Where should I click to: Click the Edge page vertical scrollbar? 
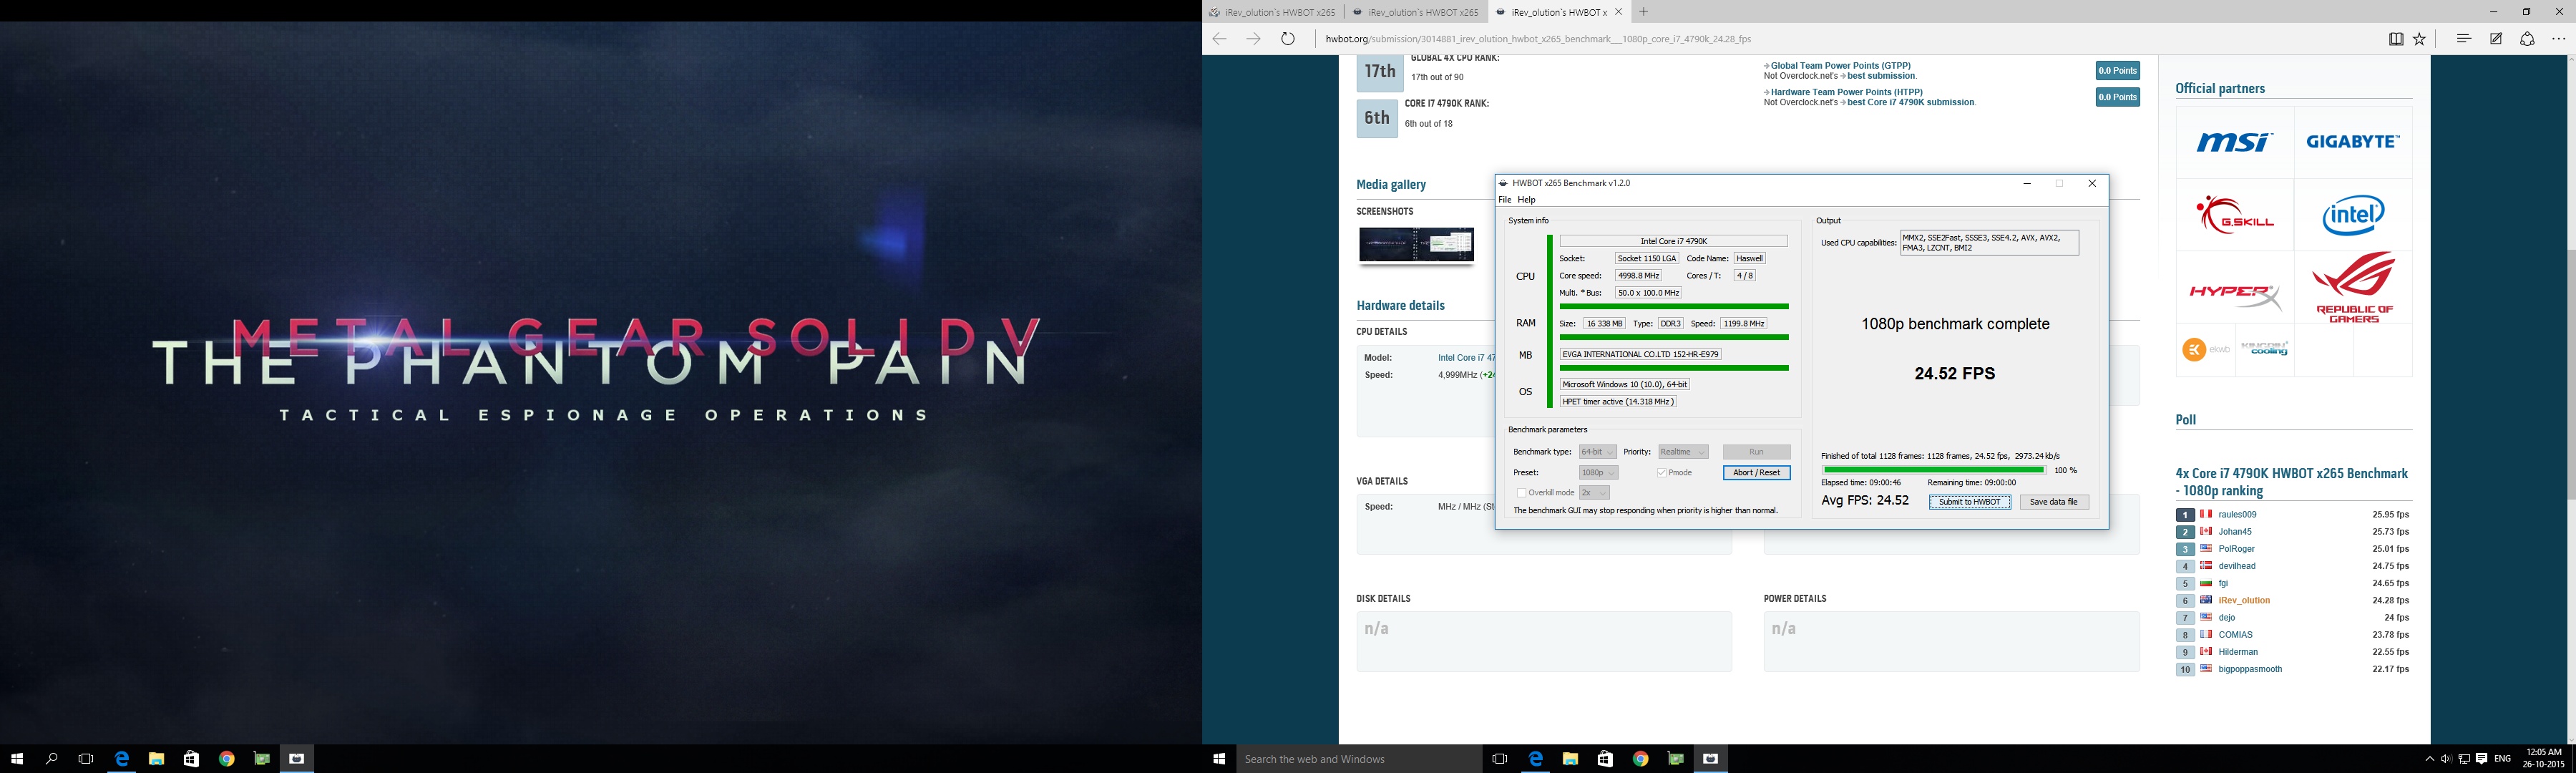(2570, 398)
